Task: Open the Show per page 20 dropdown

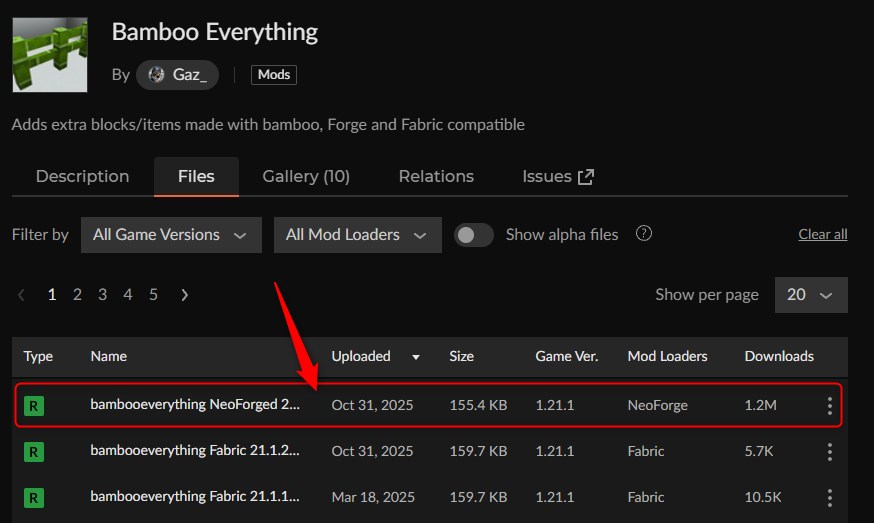Action: tap(811, 294)
